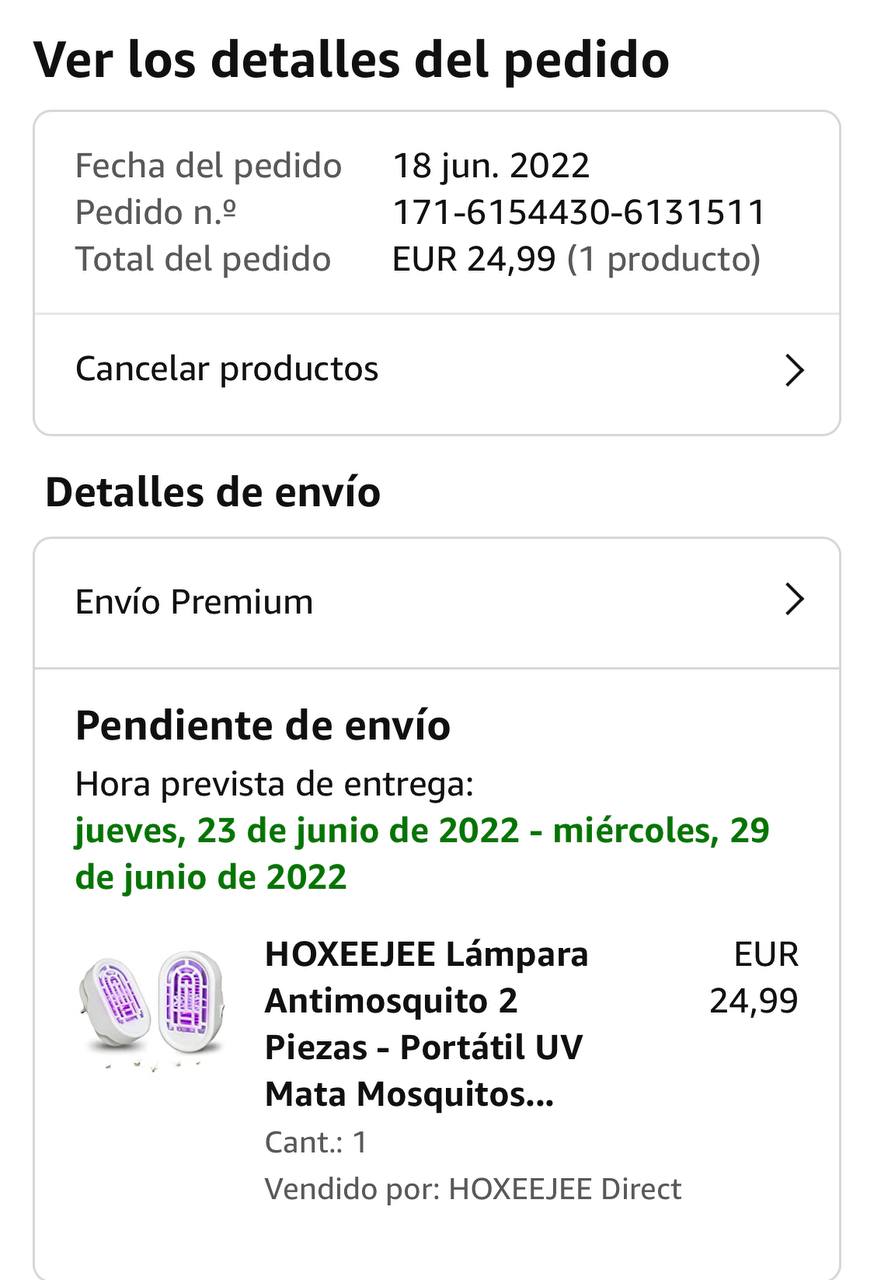Select order number 171-6154430-6131511
874x1280 pixels.
point(579,212)
